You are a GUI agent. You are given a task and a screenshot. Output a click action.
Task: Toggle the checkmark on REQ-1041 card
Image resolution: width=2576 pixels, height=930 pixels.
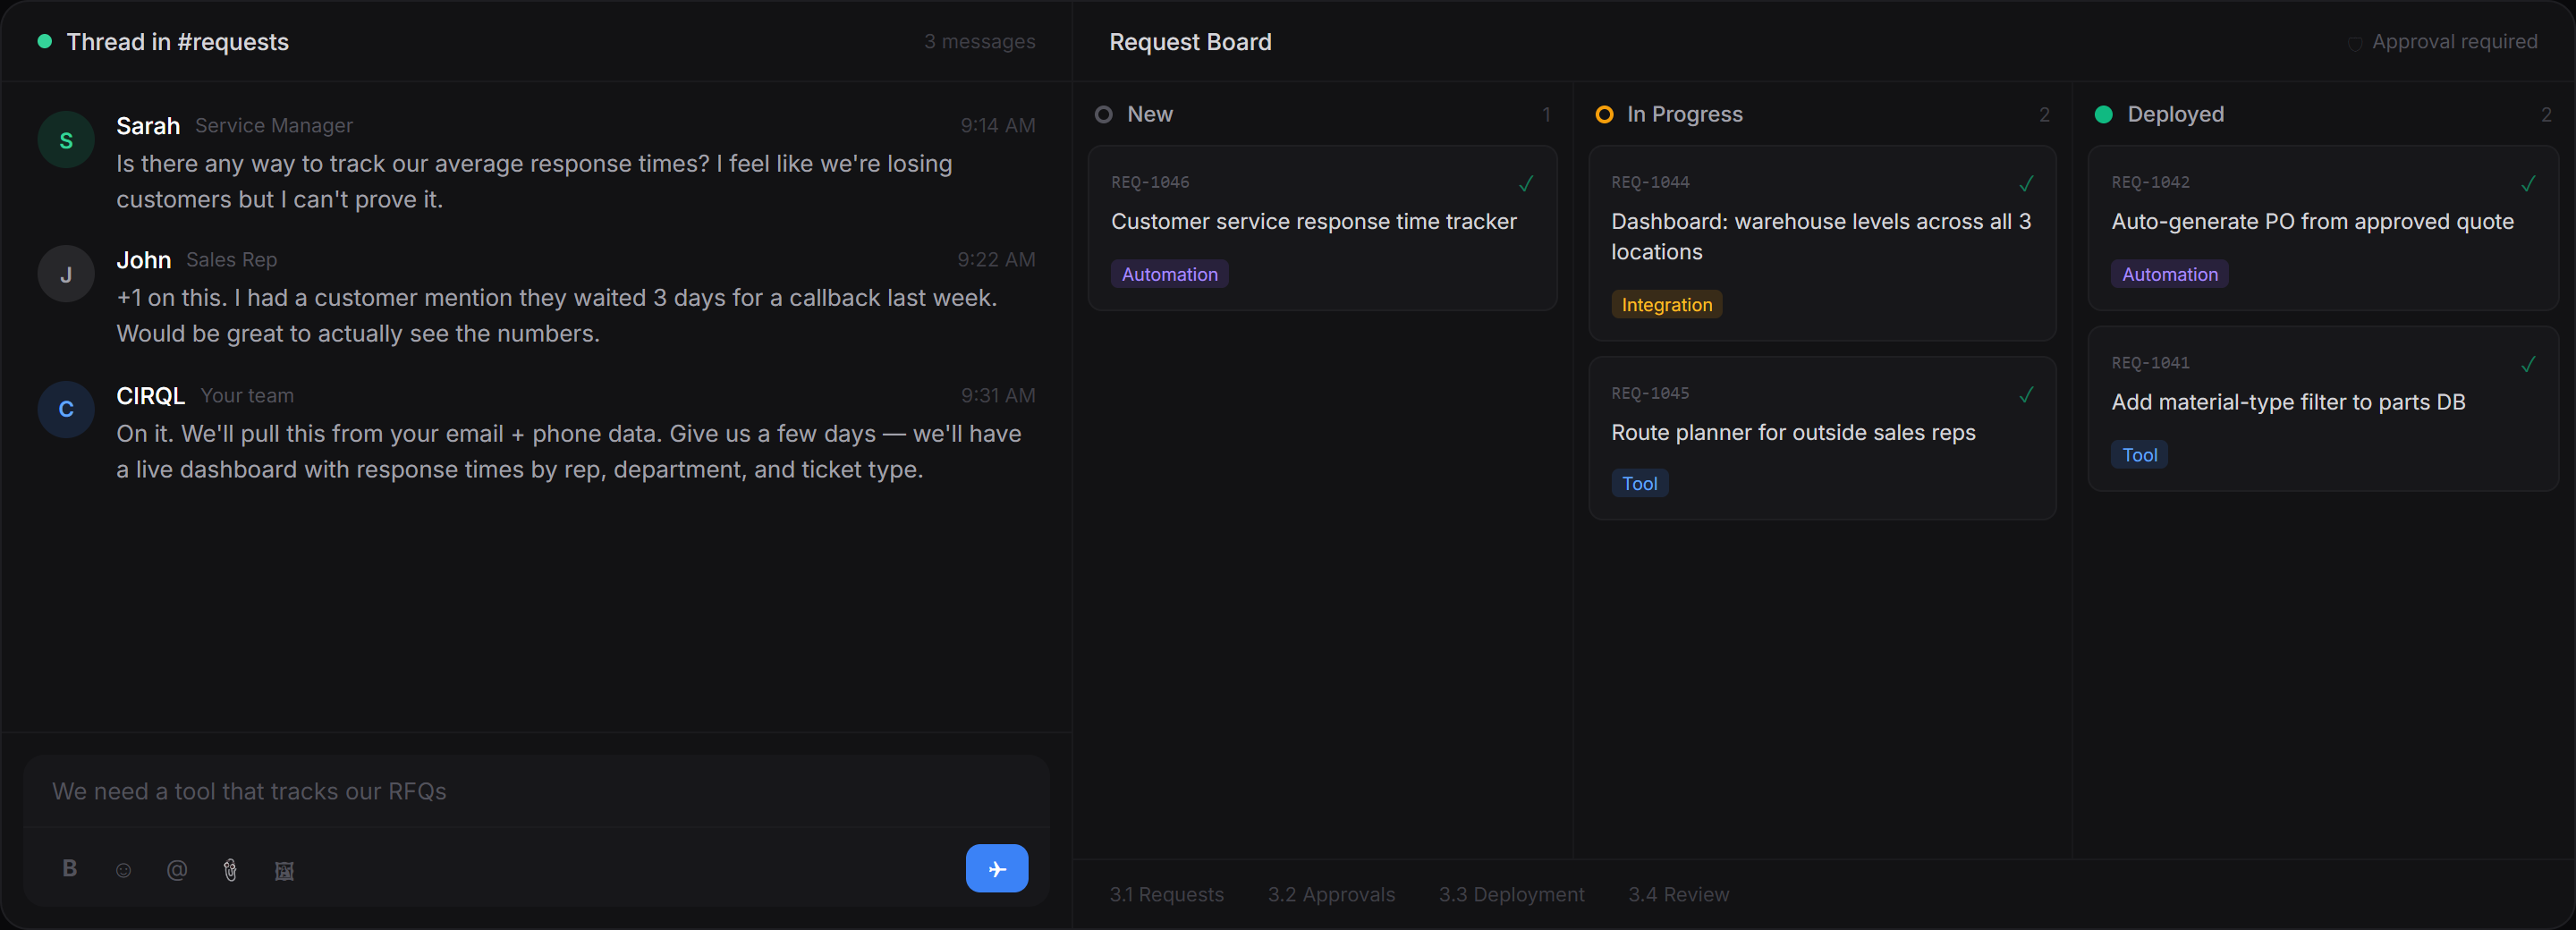[2528, 364]
